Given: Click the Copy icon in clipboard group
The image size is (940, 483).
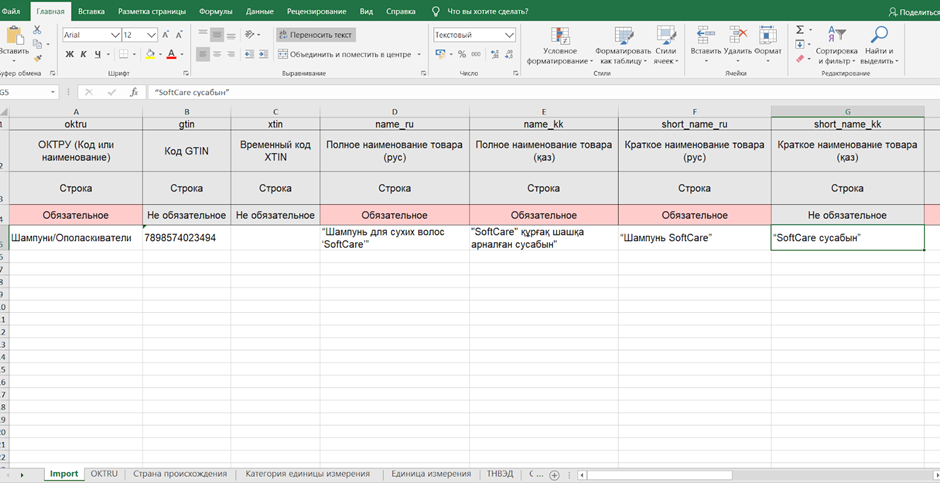Looking at the screenshot, I should coord(37,44).
